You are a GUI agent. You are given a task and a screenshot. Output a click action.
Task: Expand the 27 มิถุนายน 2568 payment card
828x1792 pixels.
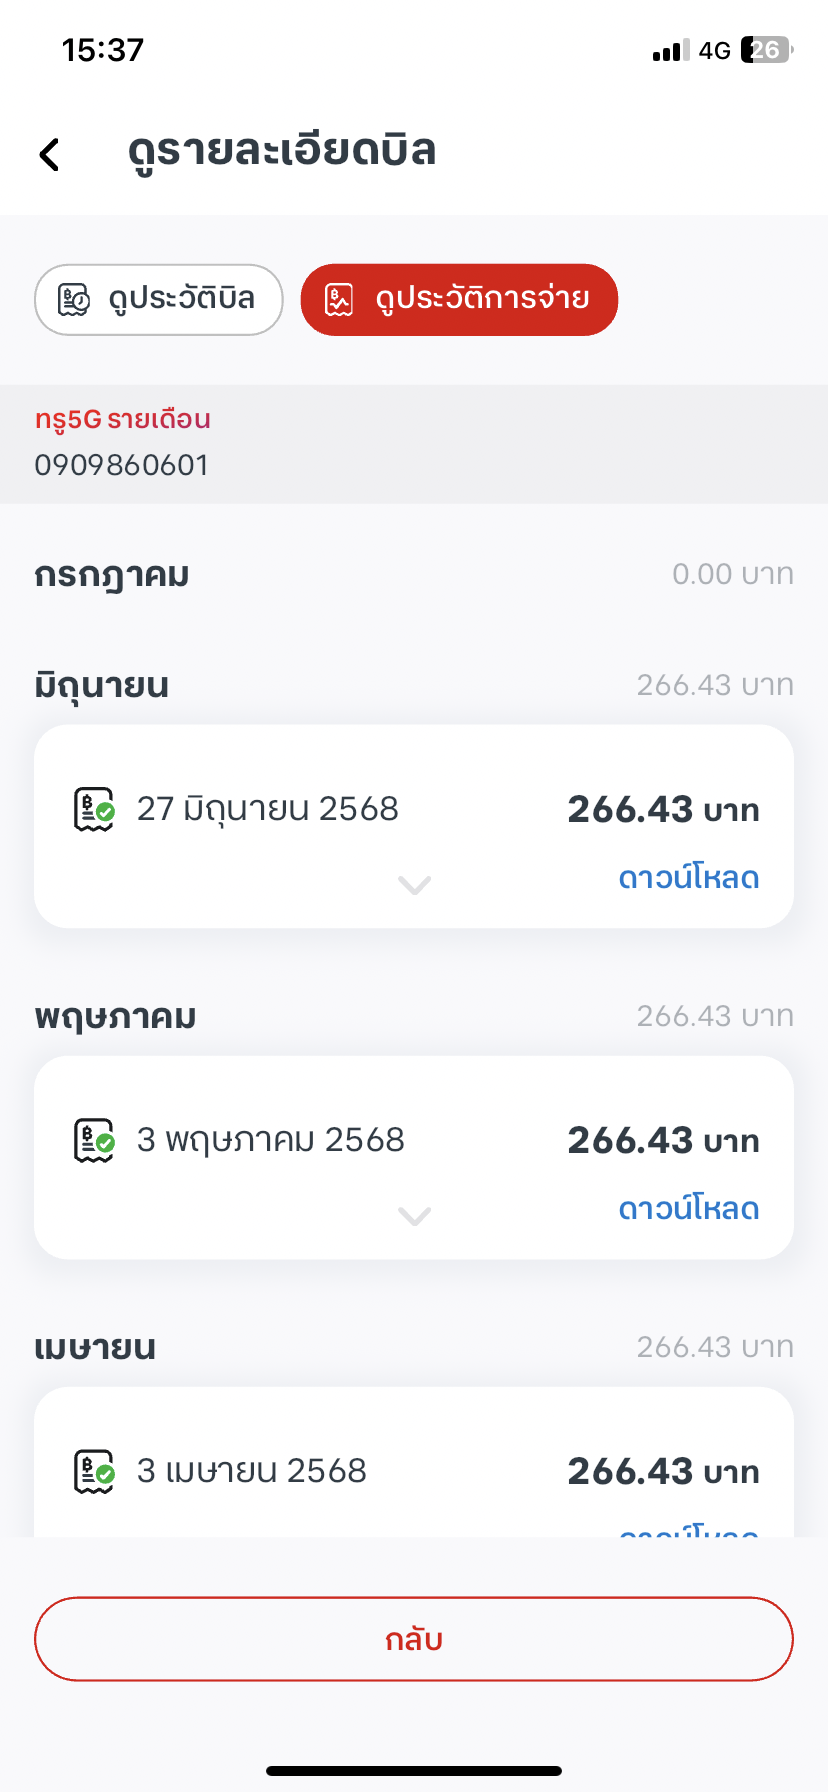[414, 885]
